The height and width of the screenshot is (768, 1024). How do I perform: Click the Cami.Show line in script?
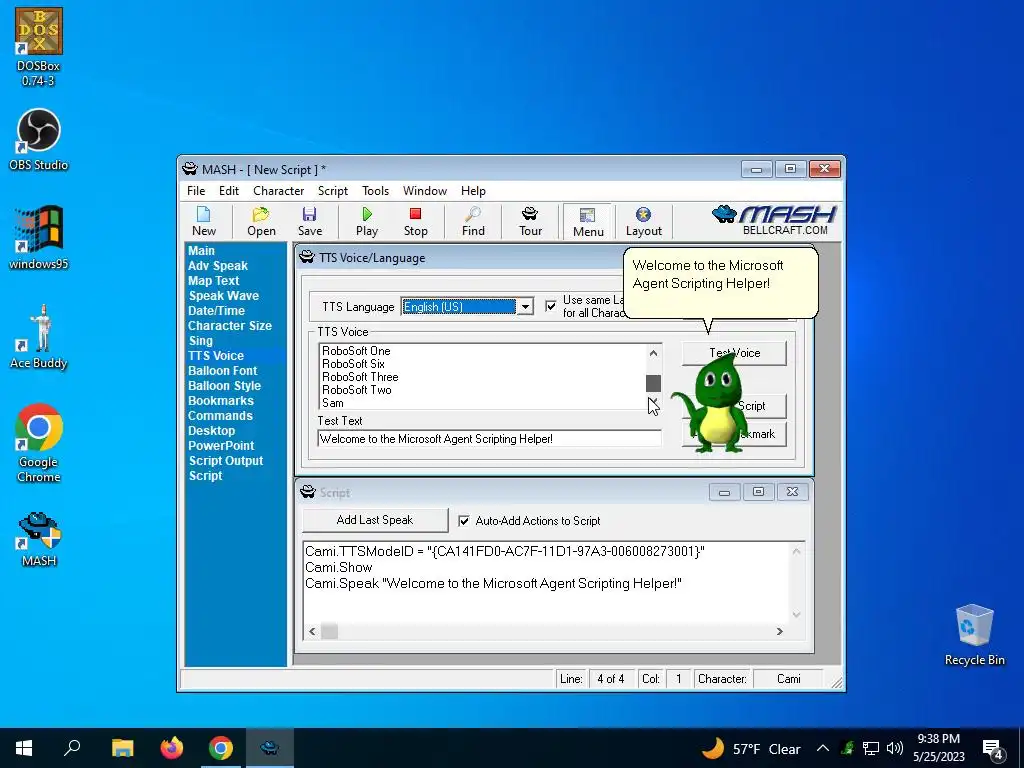coord(338,568)
